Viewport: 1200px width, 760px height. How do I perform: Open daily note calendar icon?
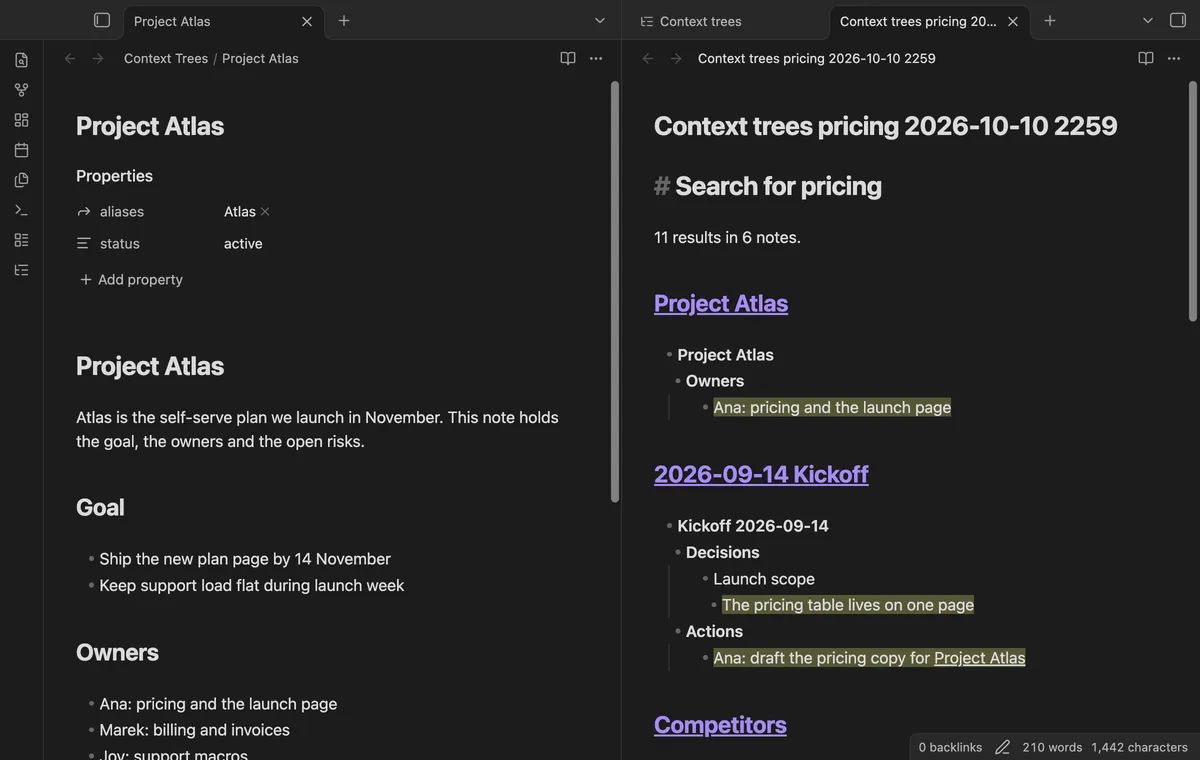tap(21, 150)
